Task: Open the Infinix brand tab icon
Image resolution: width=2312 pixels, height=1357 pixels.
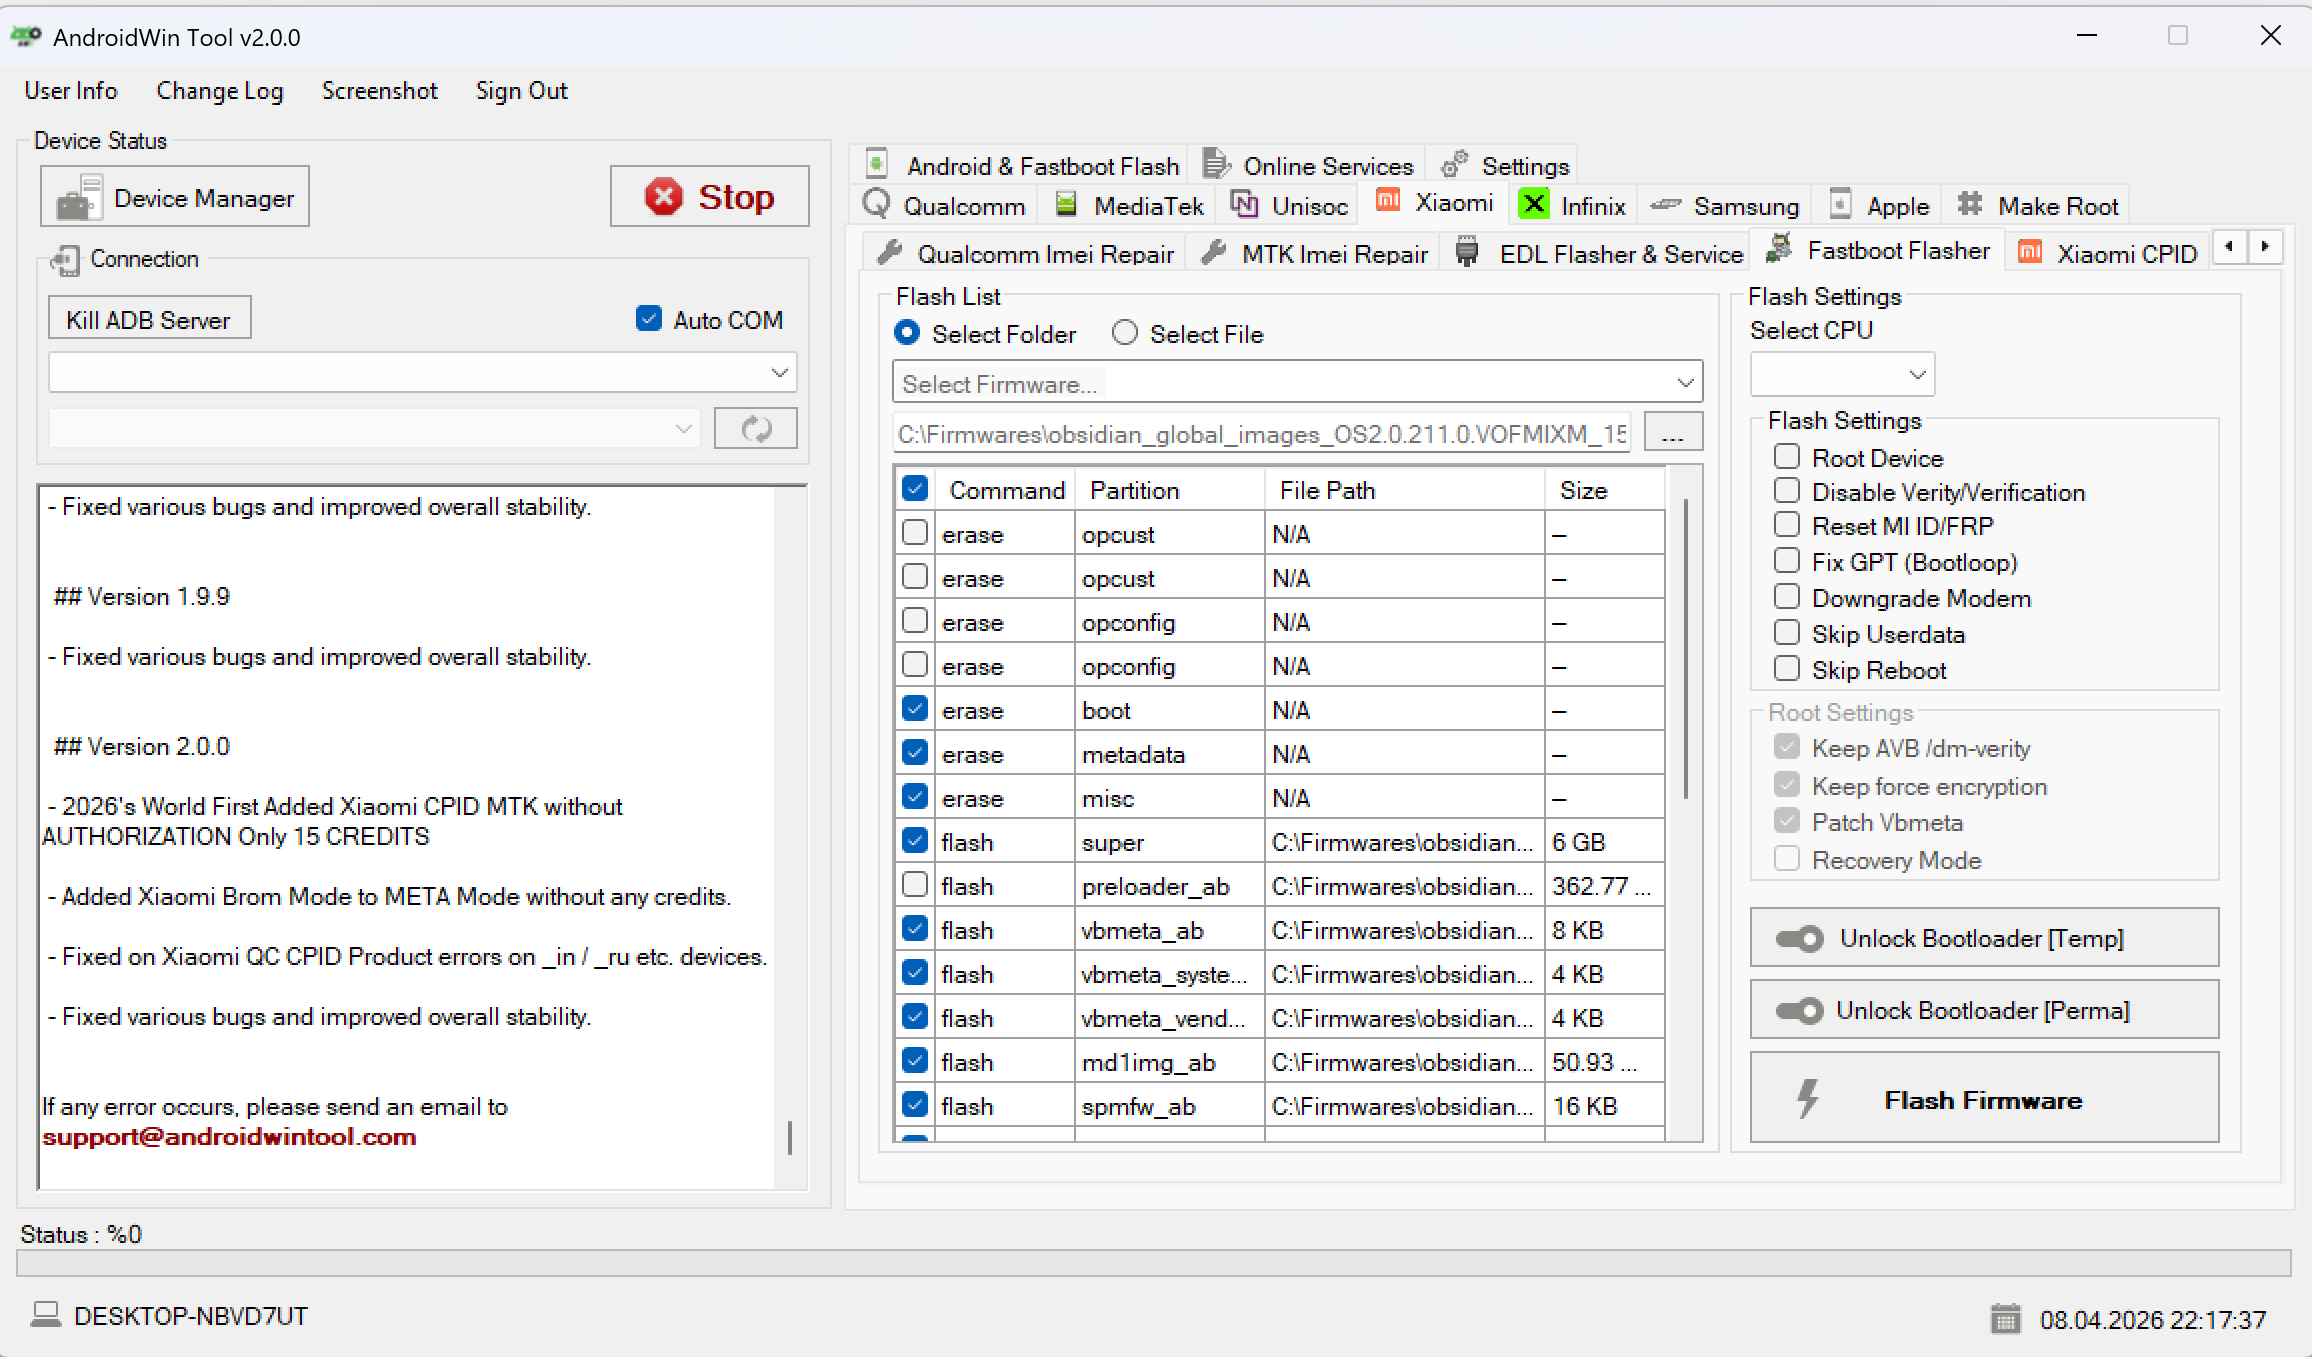Action: coord(1533,205)
